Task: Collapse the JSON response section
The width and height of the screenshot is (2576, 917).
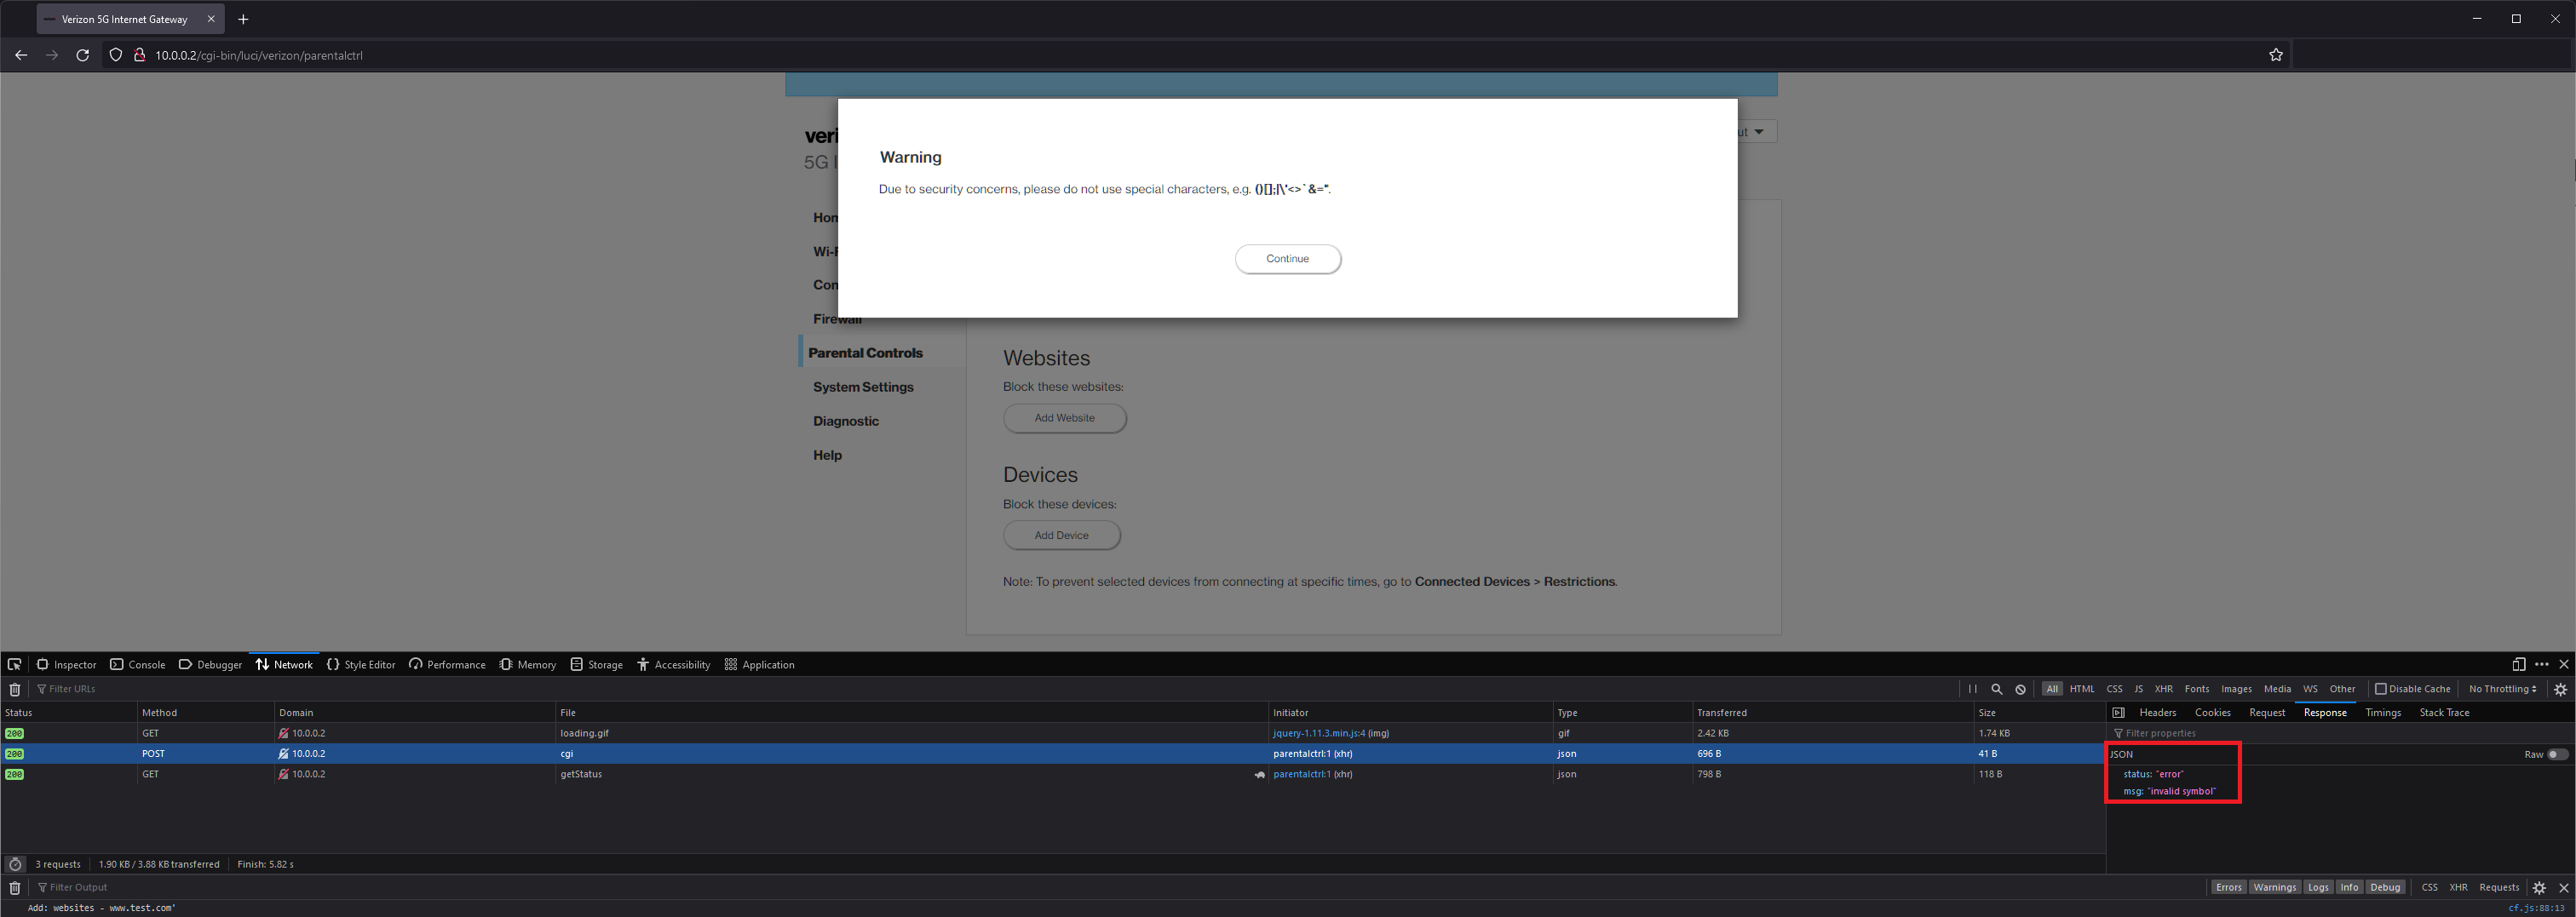Action: (x=2121, y=754)
